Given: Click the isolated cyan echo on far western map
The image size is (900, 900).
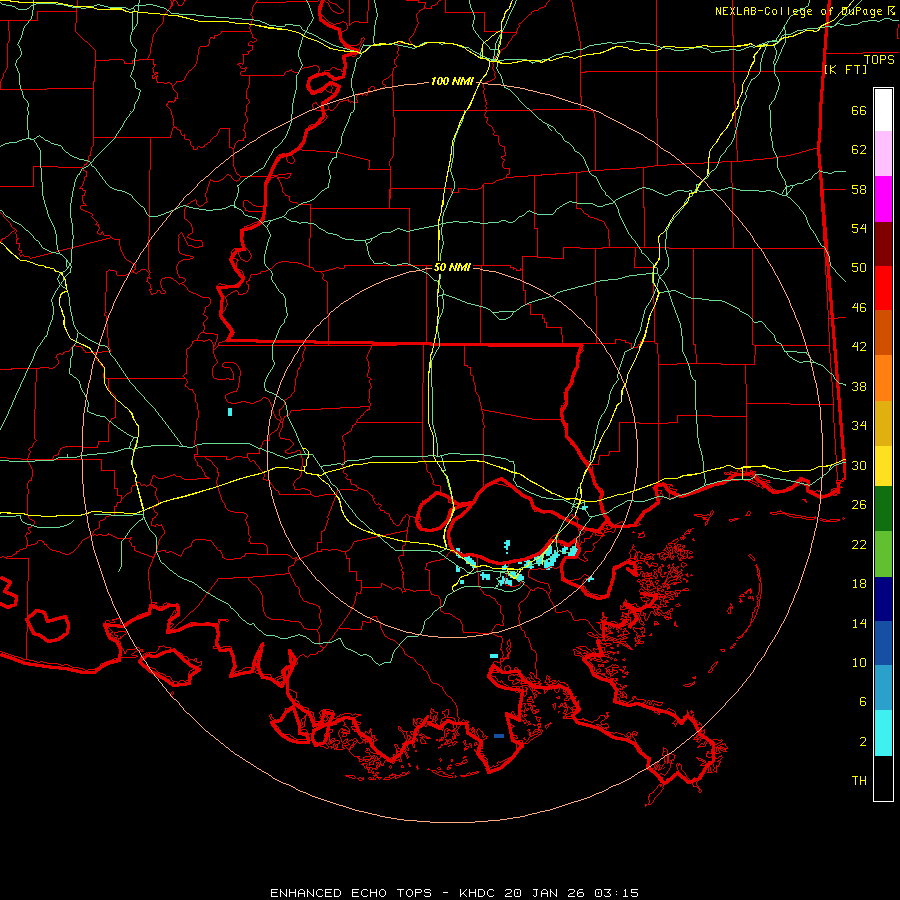Looking at the screenshot, I should [x=230, y=412].
